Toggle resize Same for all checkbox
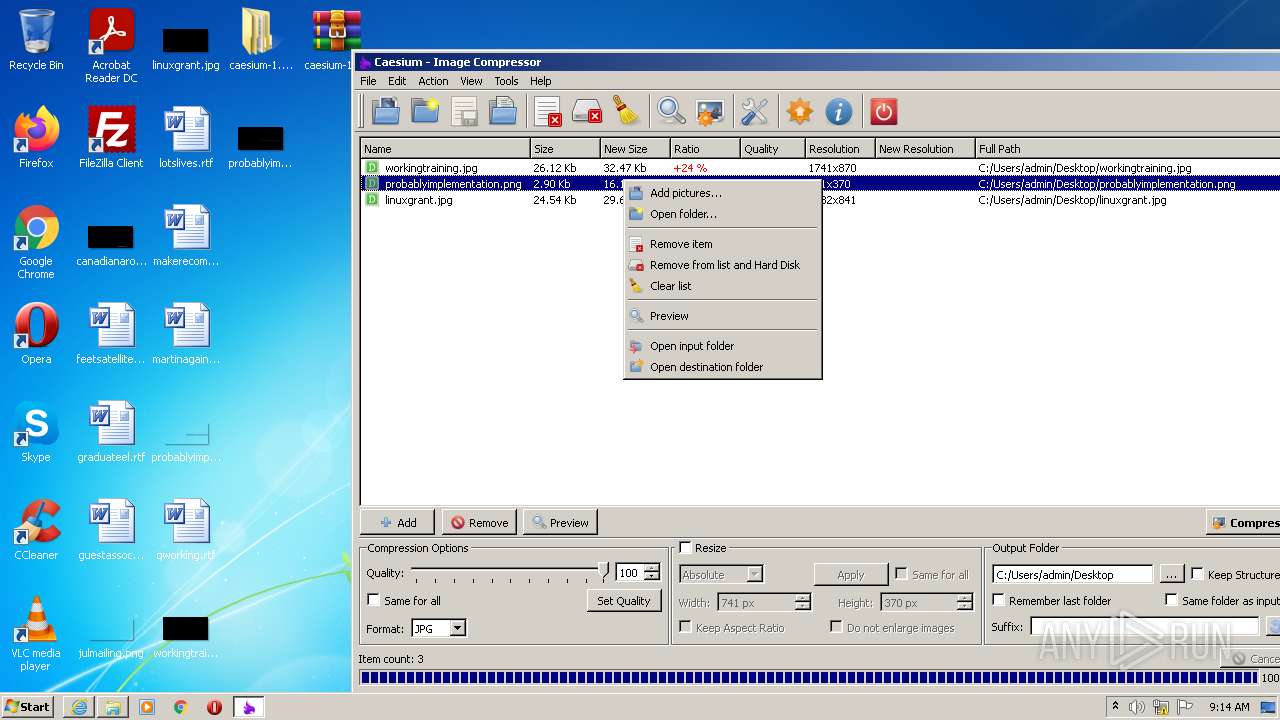 tap(901, 574)
